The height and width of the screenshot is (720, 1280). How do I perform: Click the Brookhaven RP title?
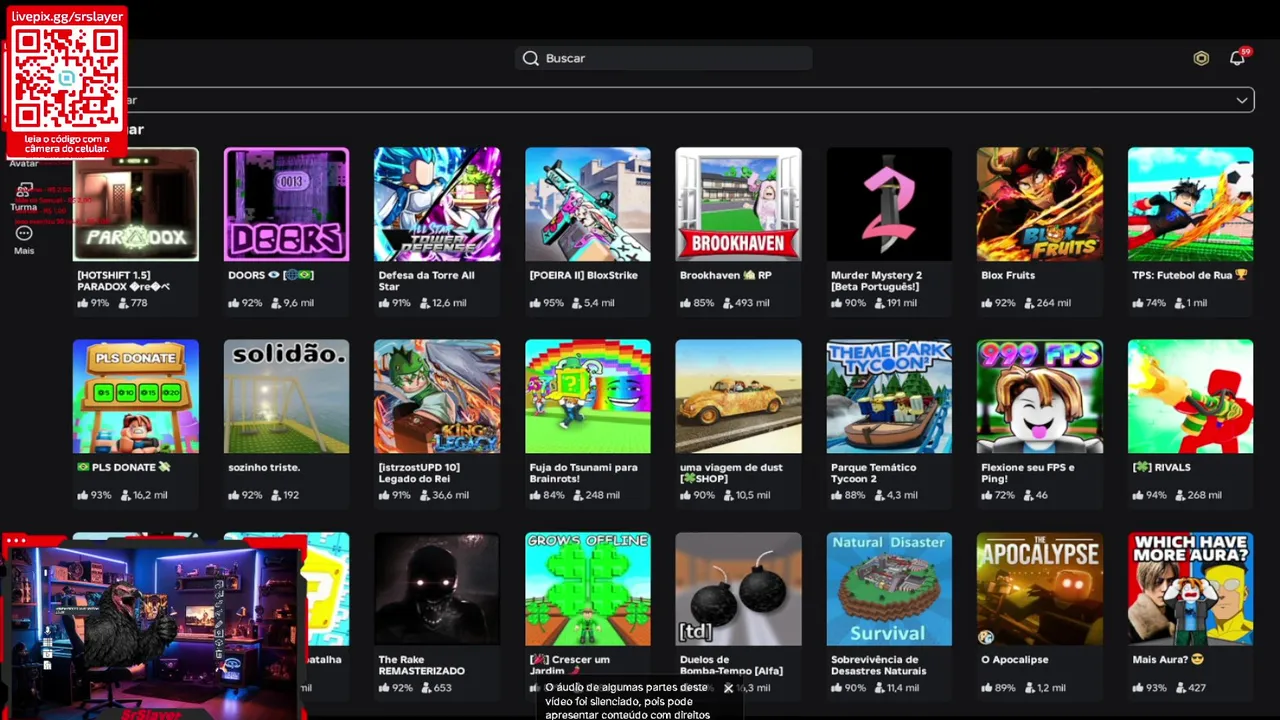coord(726,275)
